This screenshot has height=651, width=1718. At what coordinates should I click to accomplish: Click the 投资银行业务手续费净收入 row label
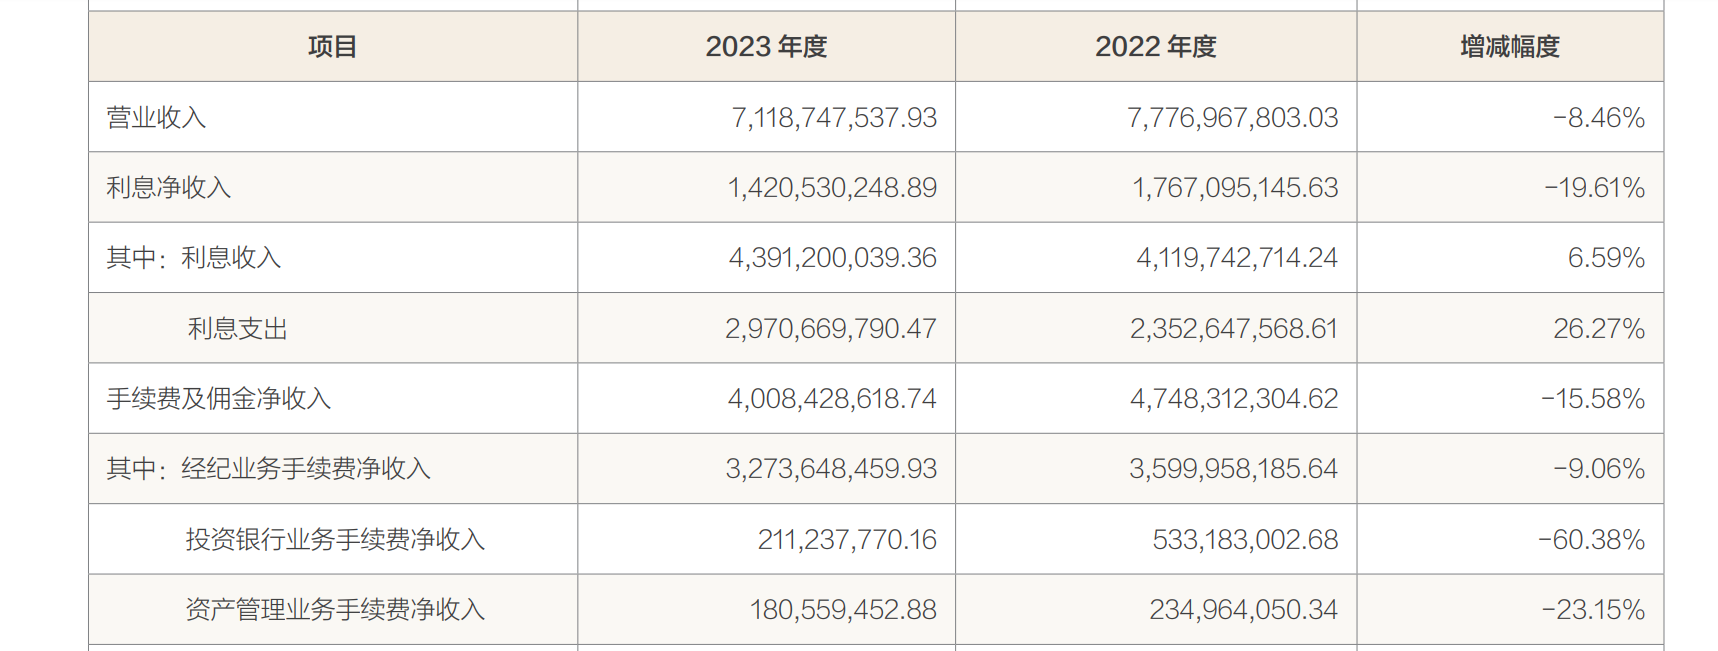335,540
